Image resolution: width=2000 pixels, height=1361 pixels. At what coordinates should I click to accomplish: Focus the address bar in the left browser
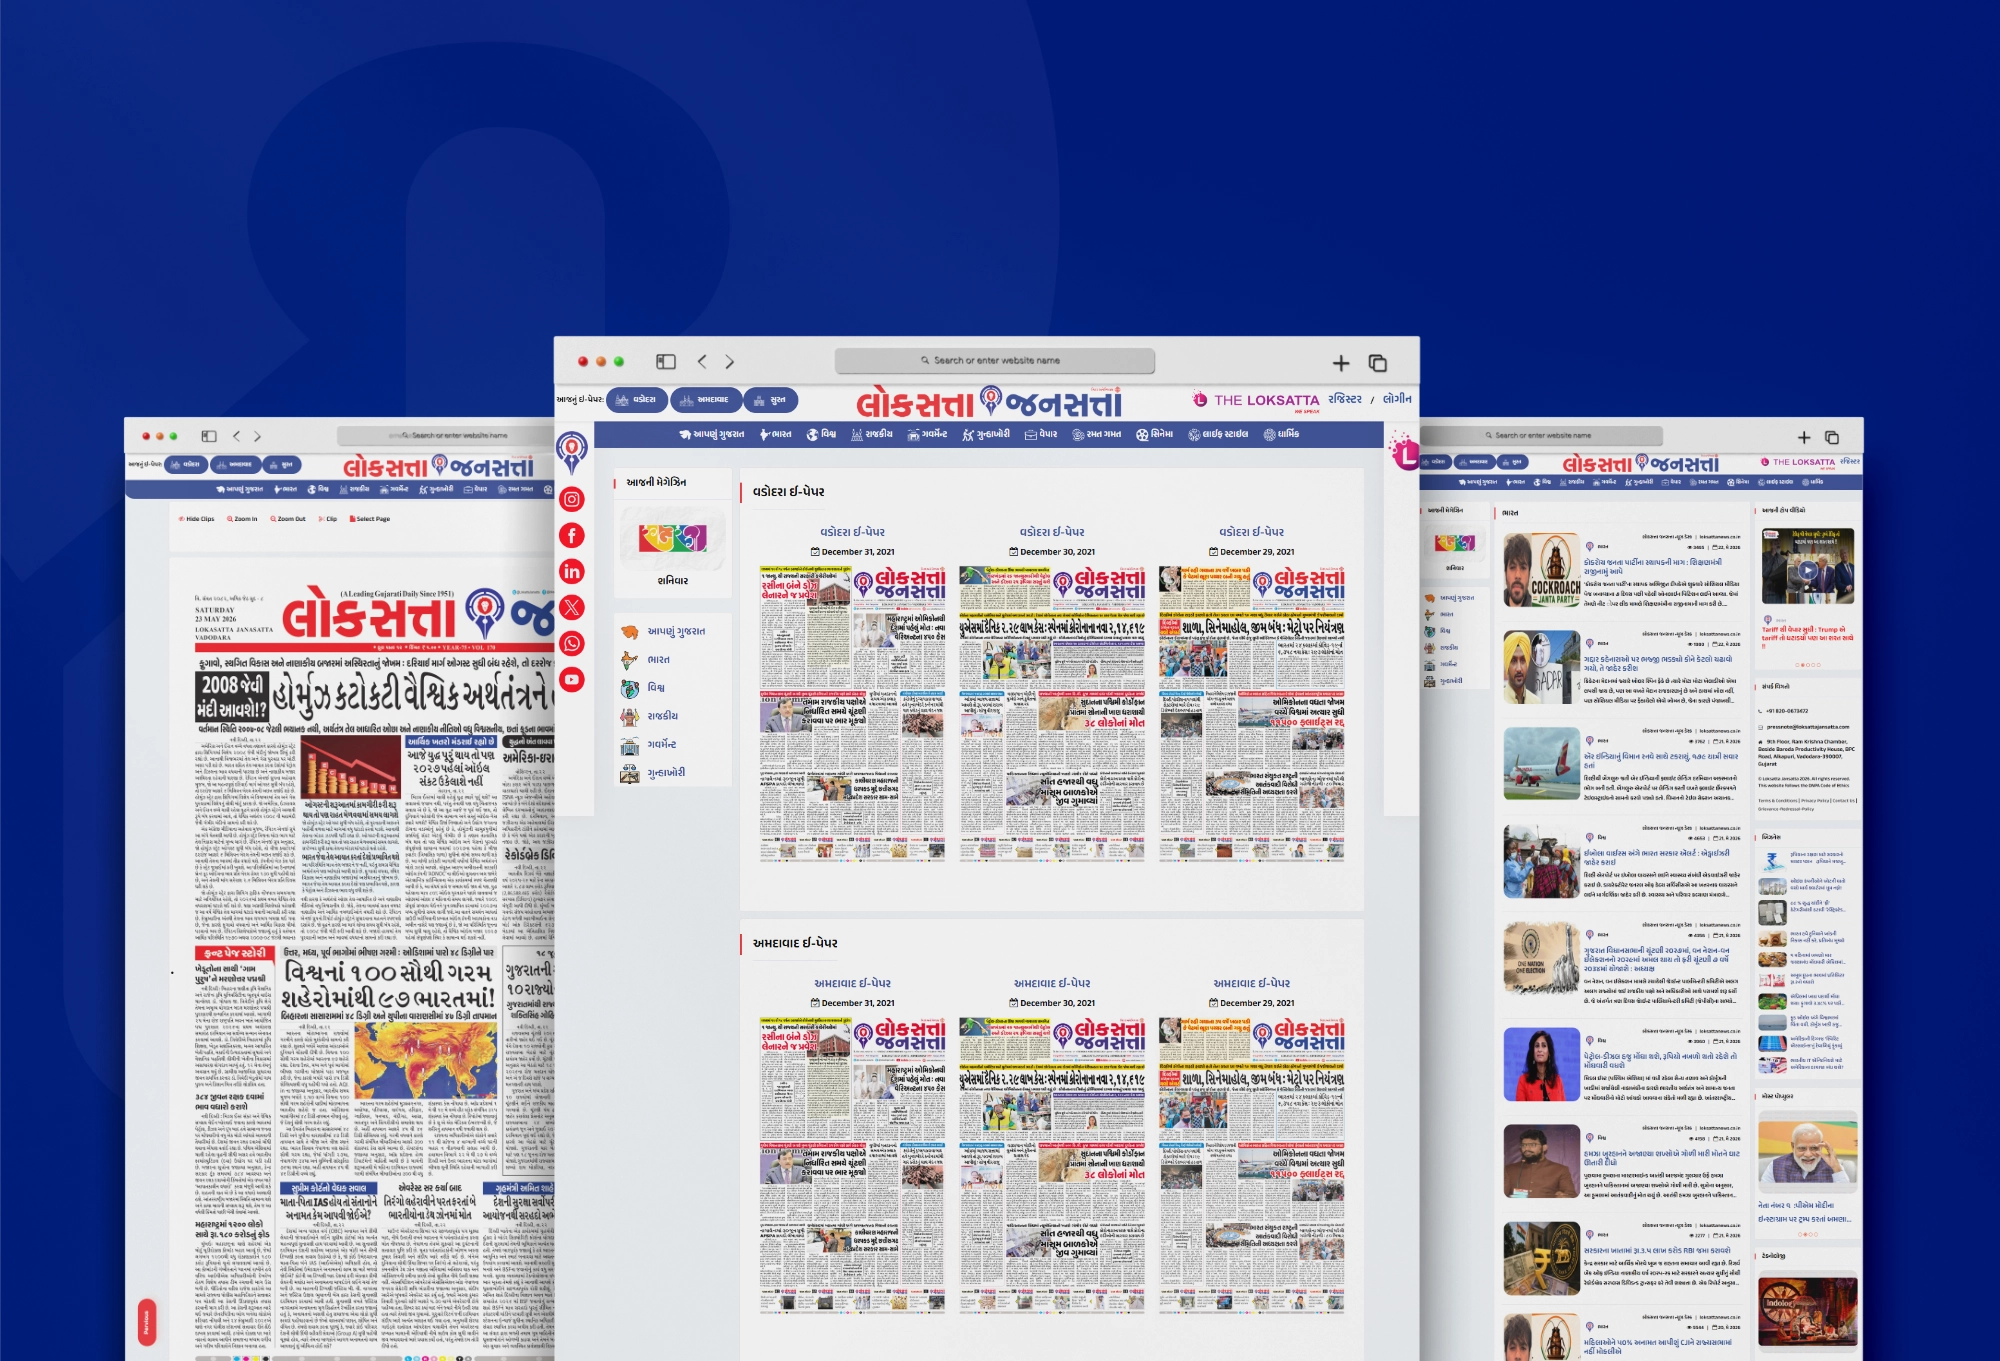coord(446,436)
